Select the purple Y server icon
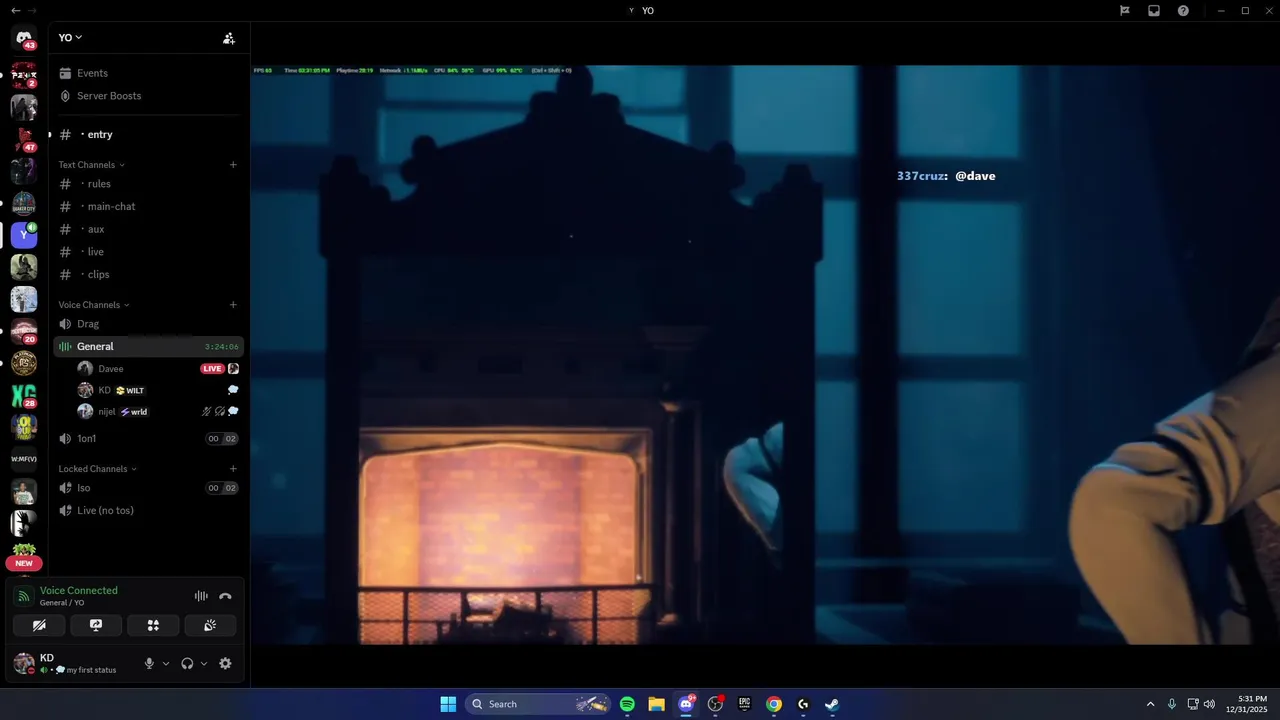Image resolution: width=1280 pixels, height=720 pixels. point(24,235)
